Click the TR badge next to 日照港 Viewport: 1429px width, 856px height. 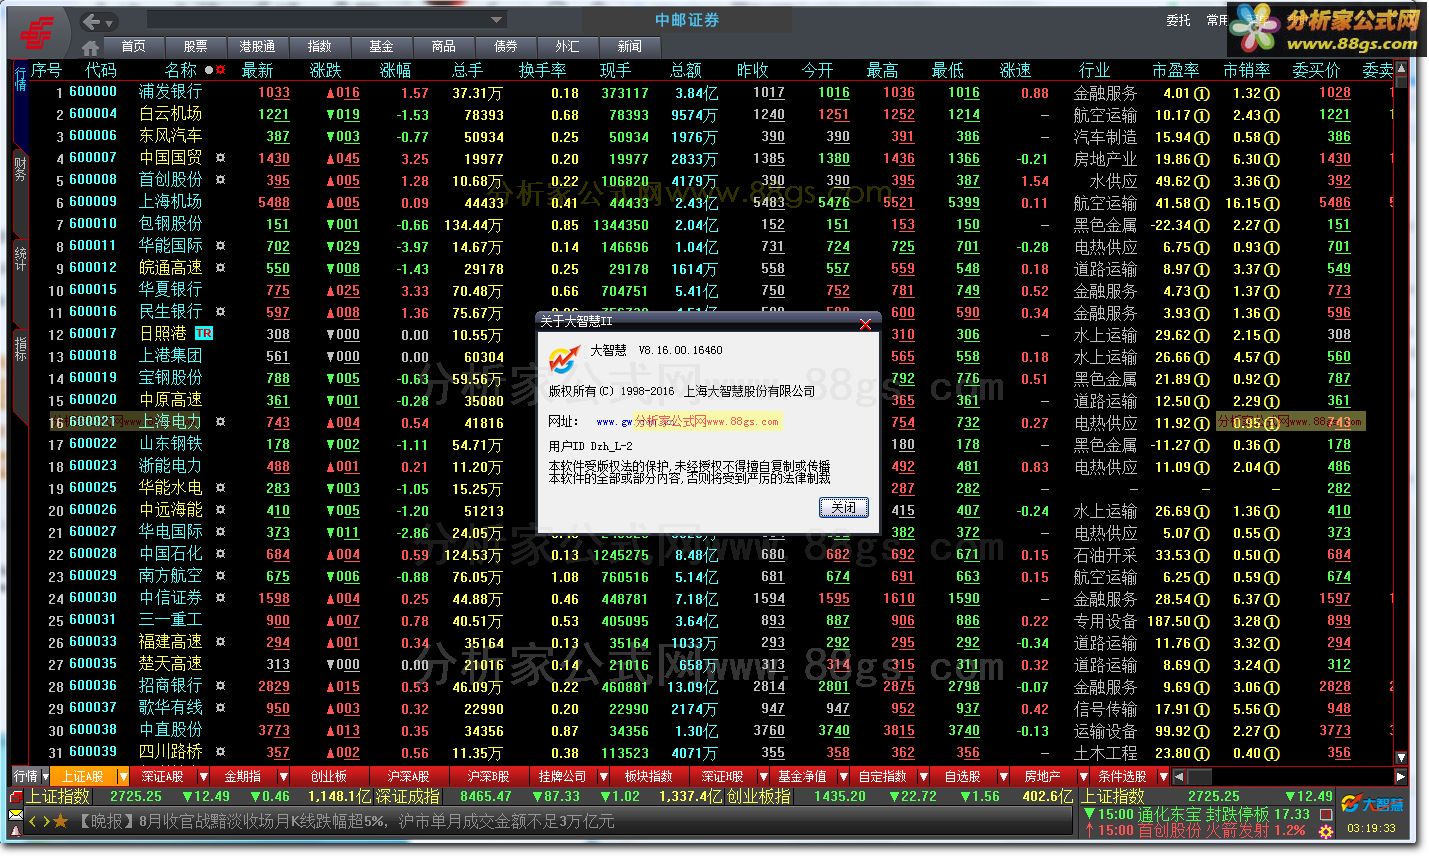204,334
